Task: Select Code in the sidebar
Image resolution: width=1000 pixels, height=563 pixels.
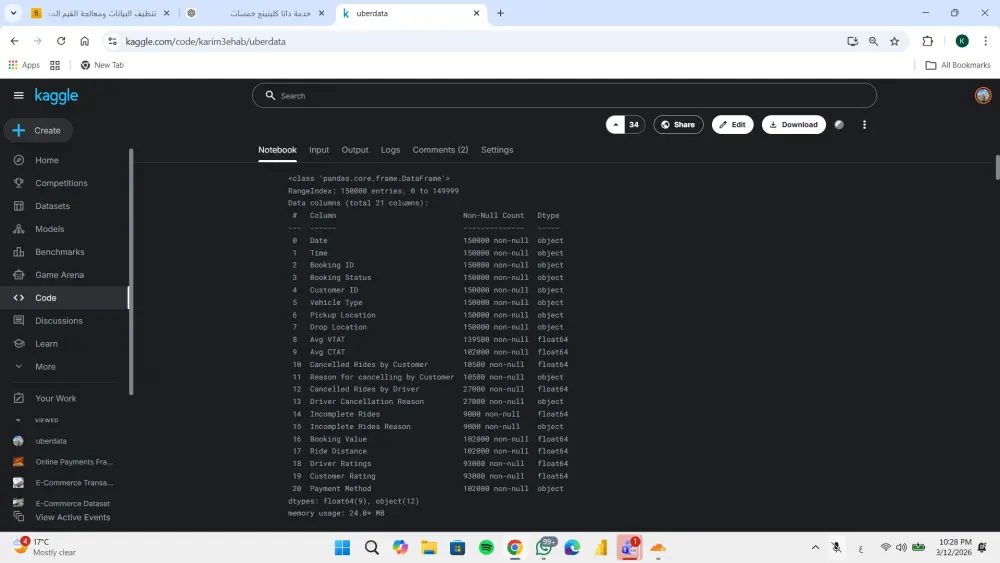Action: pos(64,298)
